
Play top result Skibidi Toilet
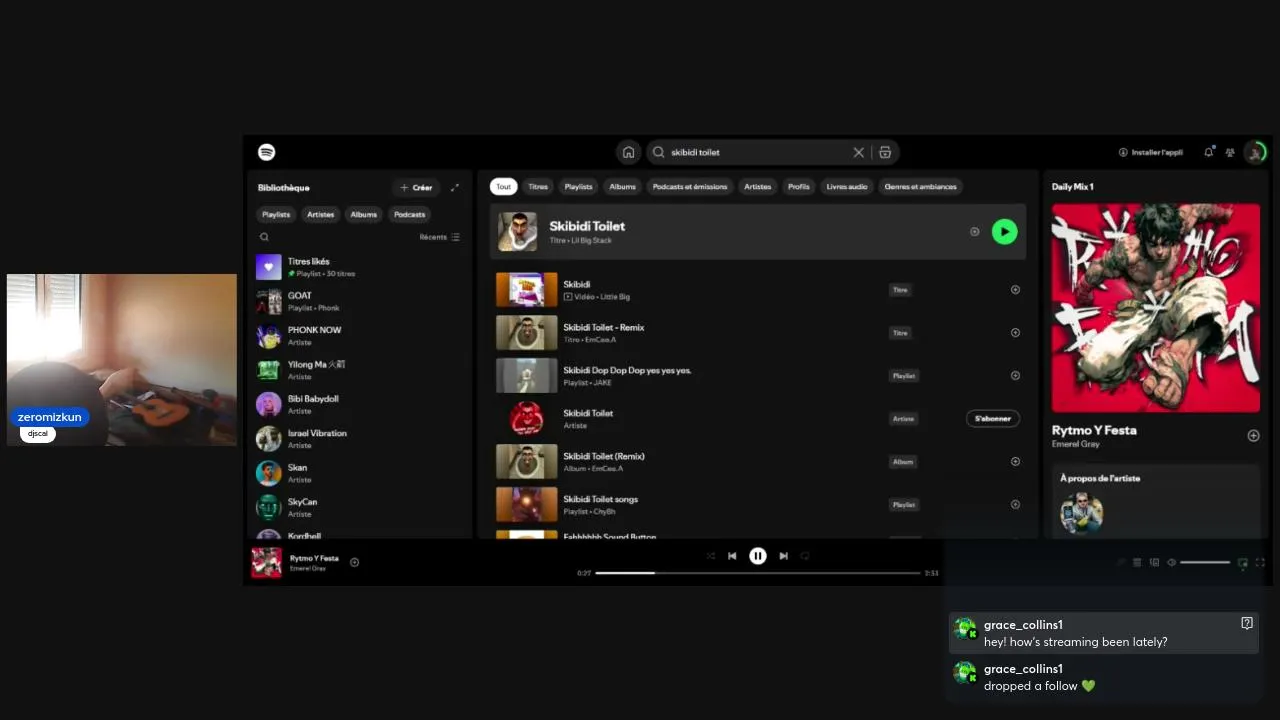tap(1004, 232)
